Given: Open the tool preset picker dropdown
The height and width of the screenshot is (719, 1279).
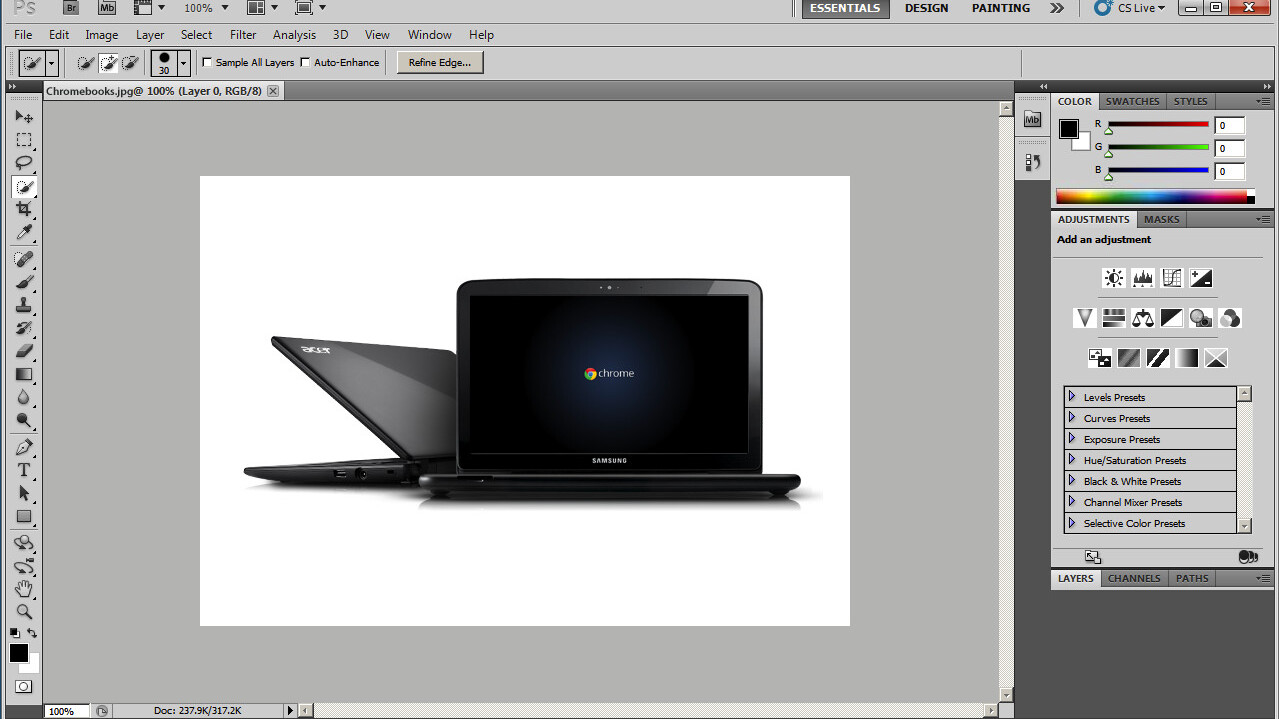Looking at the screenshot, I should [51, 63].
